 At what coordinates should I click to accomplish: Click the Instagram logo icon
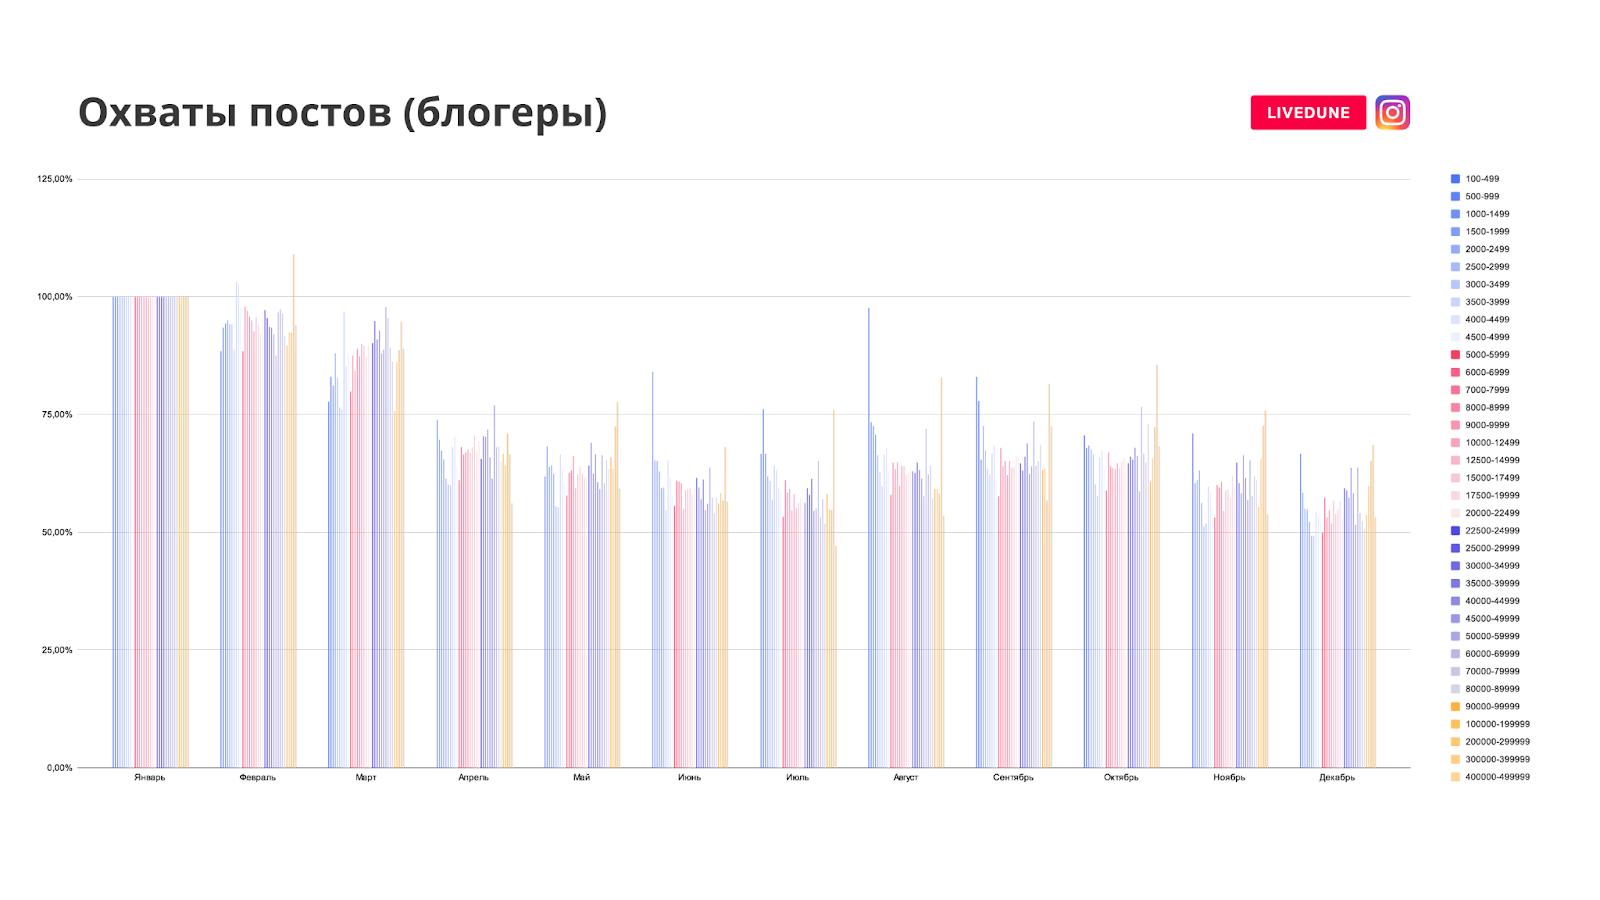(1392, 113)
